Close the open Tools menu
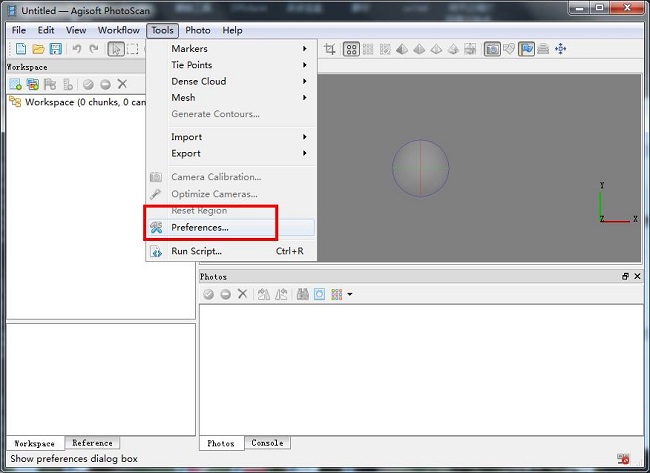650x473 pixels. pyautogui.click(x=162, y=30)
